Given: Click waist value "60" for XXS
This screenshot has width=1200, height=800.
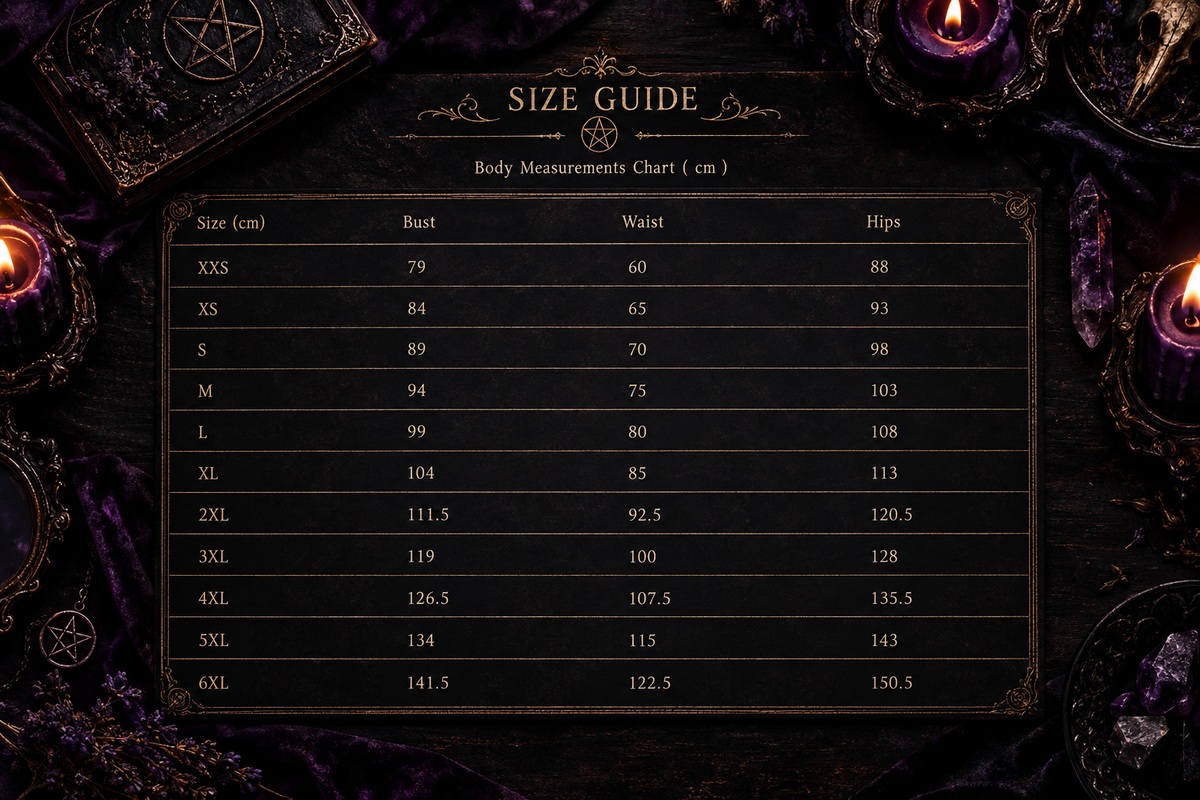Looking at the screenshot, I should [637, 267].
